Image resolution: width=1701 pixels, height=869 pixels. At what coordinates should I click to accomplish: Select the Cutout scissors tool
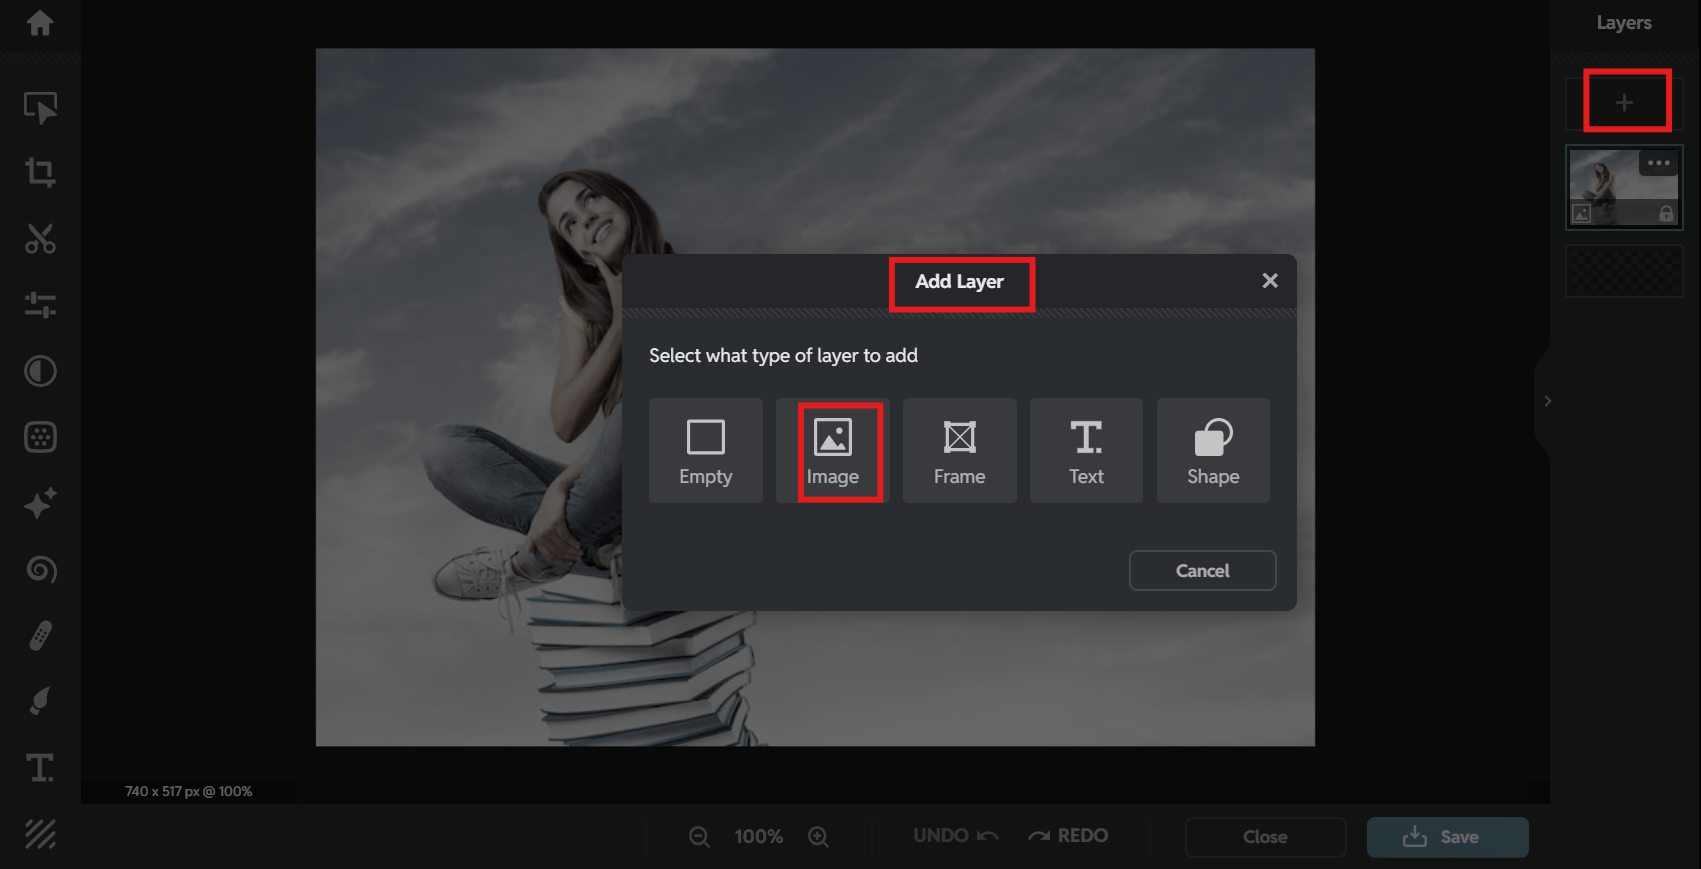point(40,239)
